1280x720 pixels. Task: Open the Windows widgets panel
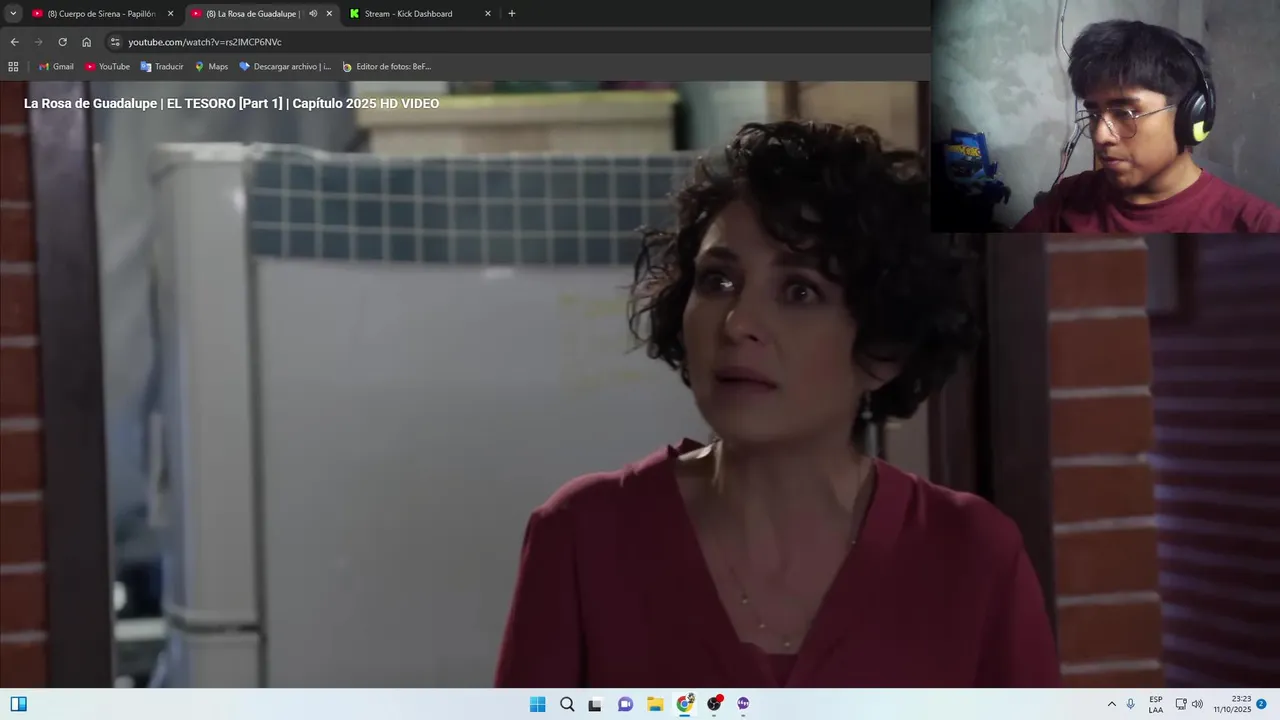[18, 704]
